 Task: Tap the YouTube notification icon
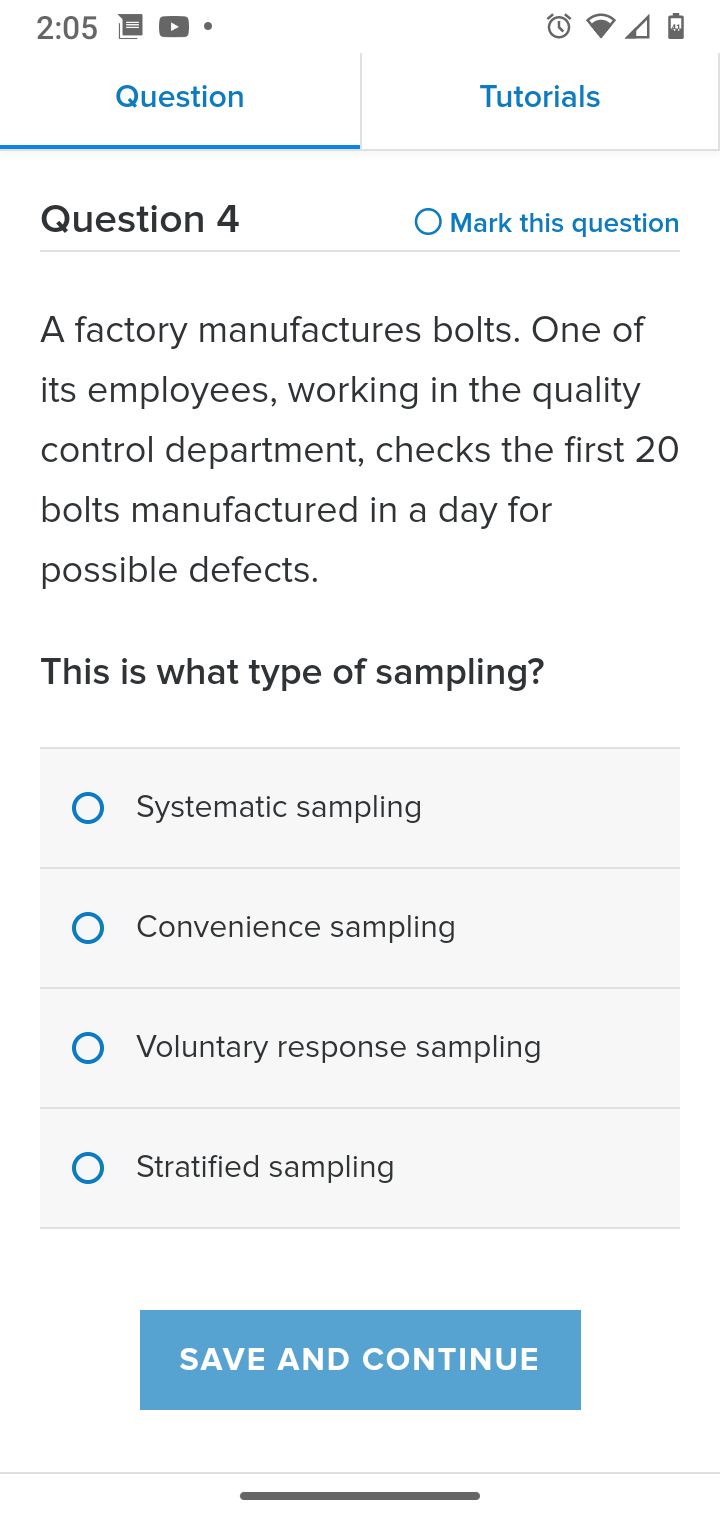(x=174, y=27)
